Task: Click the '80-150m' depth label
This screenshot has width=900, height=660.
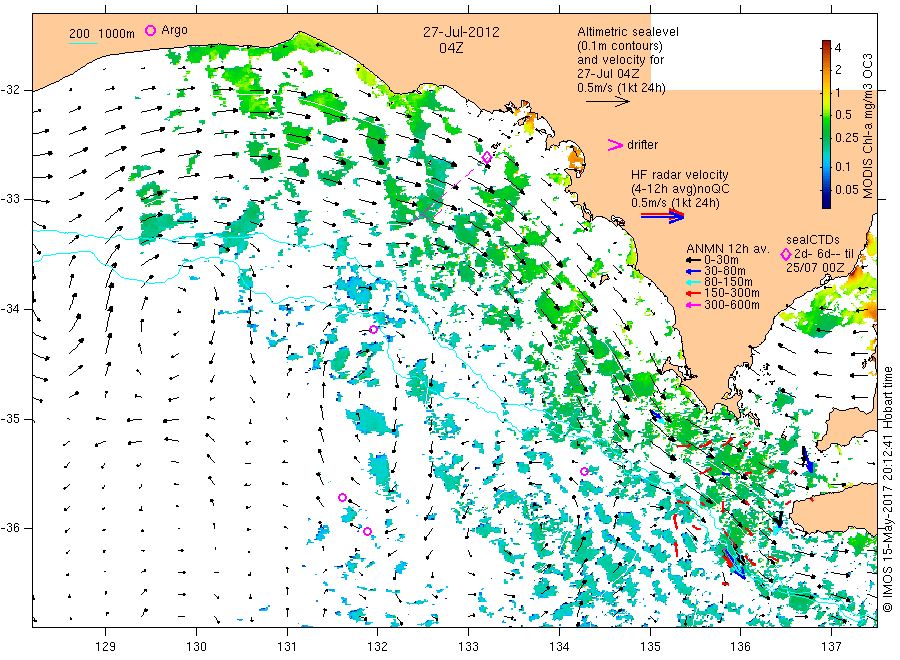Action: pos(728,282)
